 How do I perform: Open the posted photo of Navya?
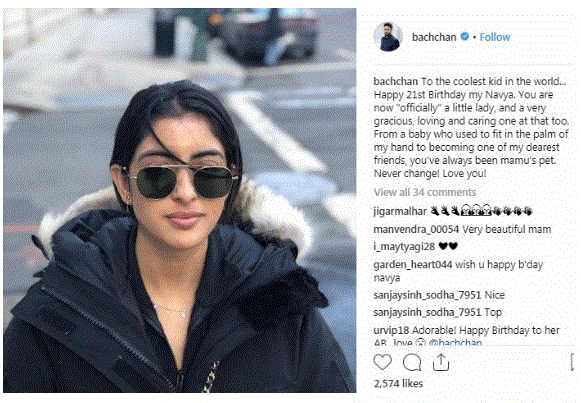point(180,200)
